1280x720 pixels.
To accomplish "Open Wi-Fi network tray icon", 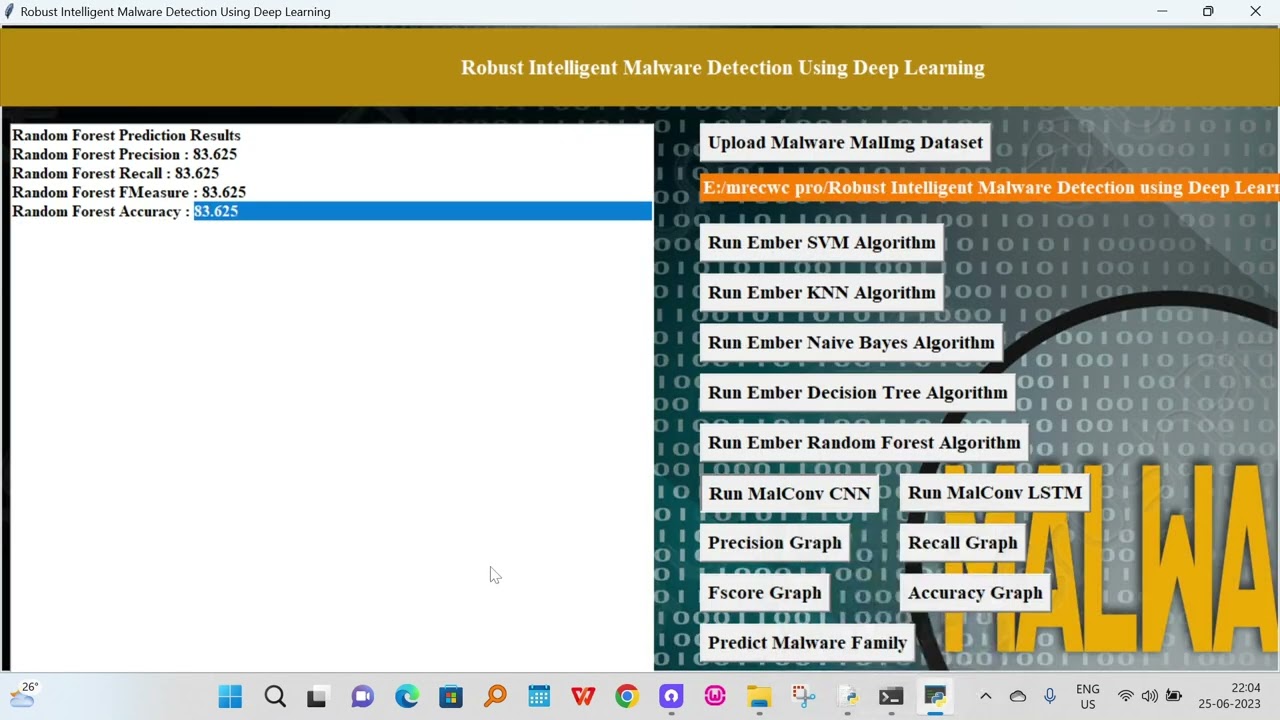I will [1126, 696].
